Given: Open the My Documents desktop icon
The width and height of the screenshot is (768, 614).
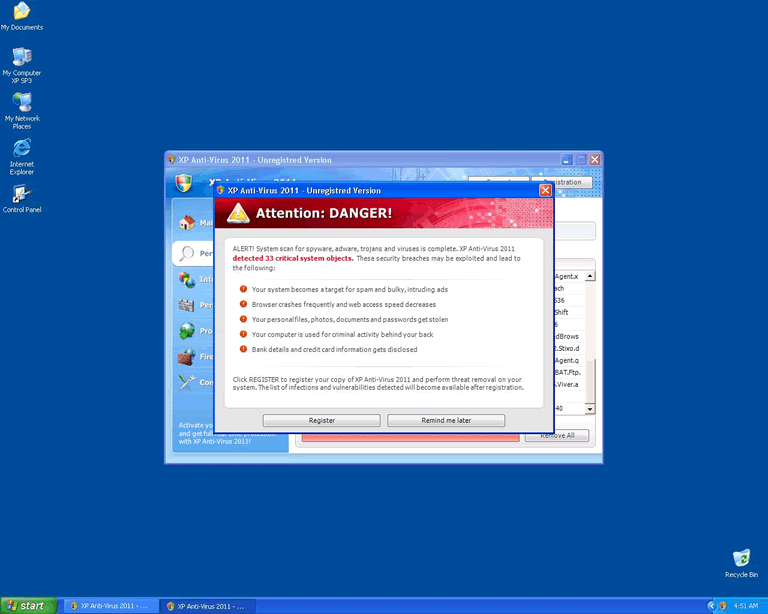Looking at the screenshot, I should click(x=21, y=13).
